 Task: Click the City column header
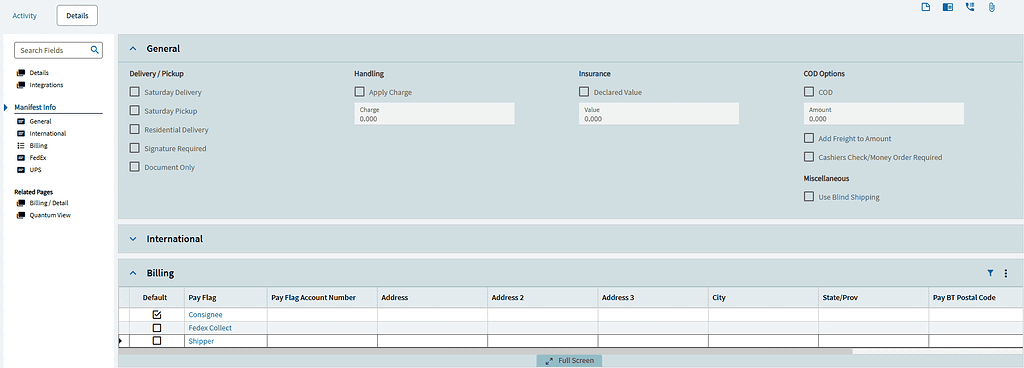tap(763, 297)
